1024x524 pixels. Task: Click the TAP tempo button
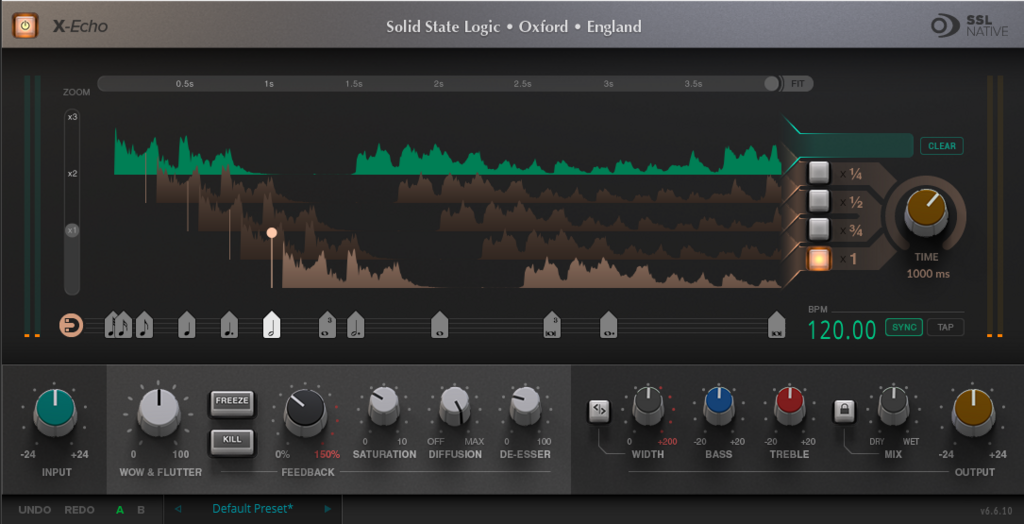[946, 327]
